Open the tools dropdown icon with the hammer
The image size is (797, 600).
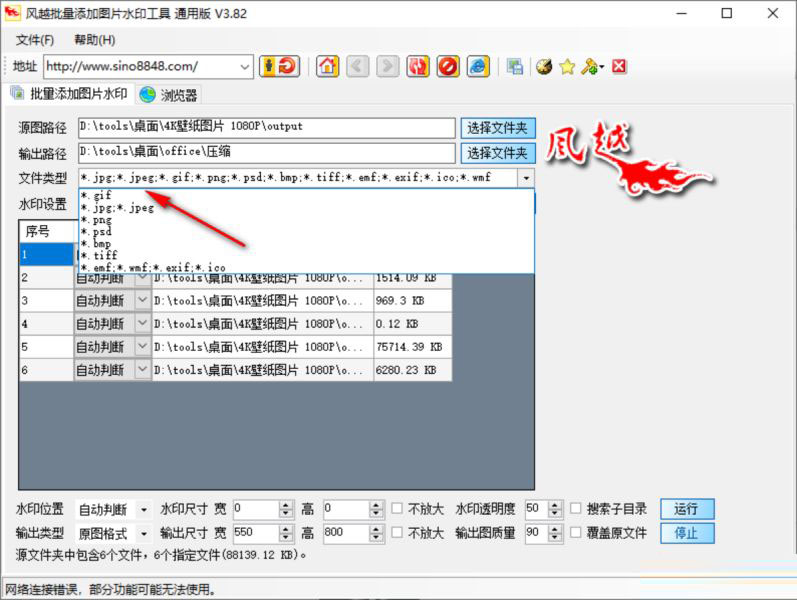click(592, 67)
